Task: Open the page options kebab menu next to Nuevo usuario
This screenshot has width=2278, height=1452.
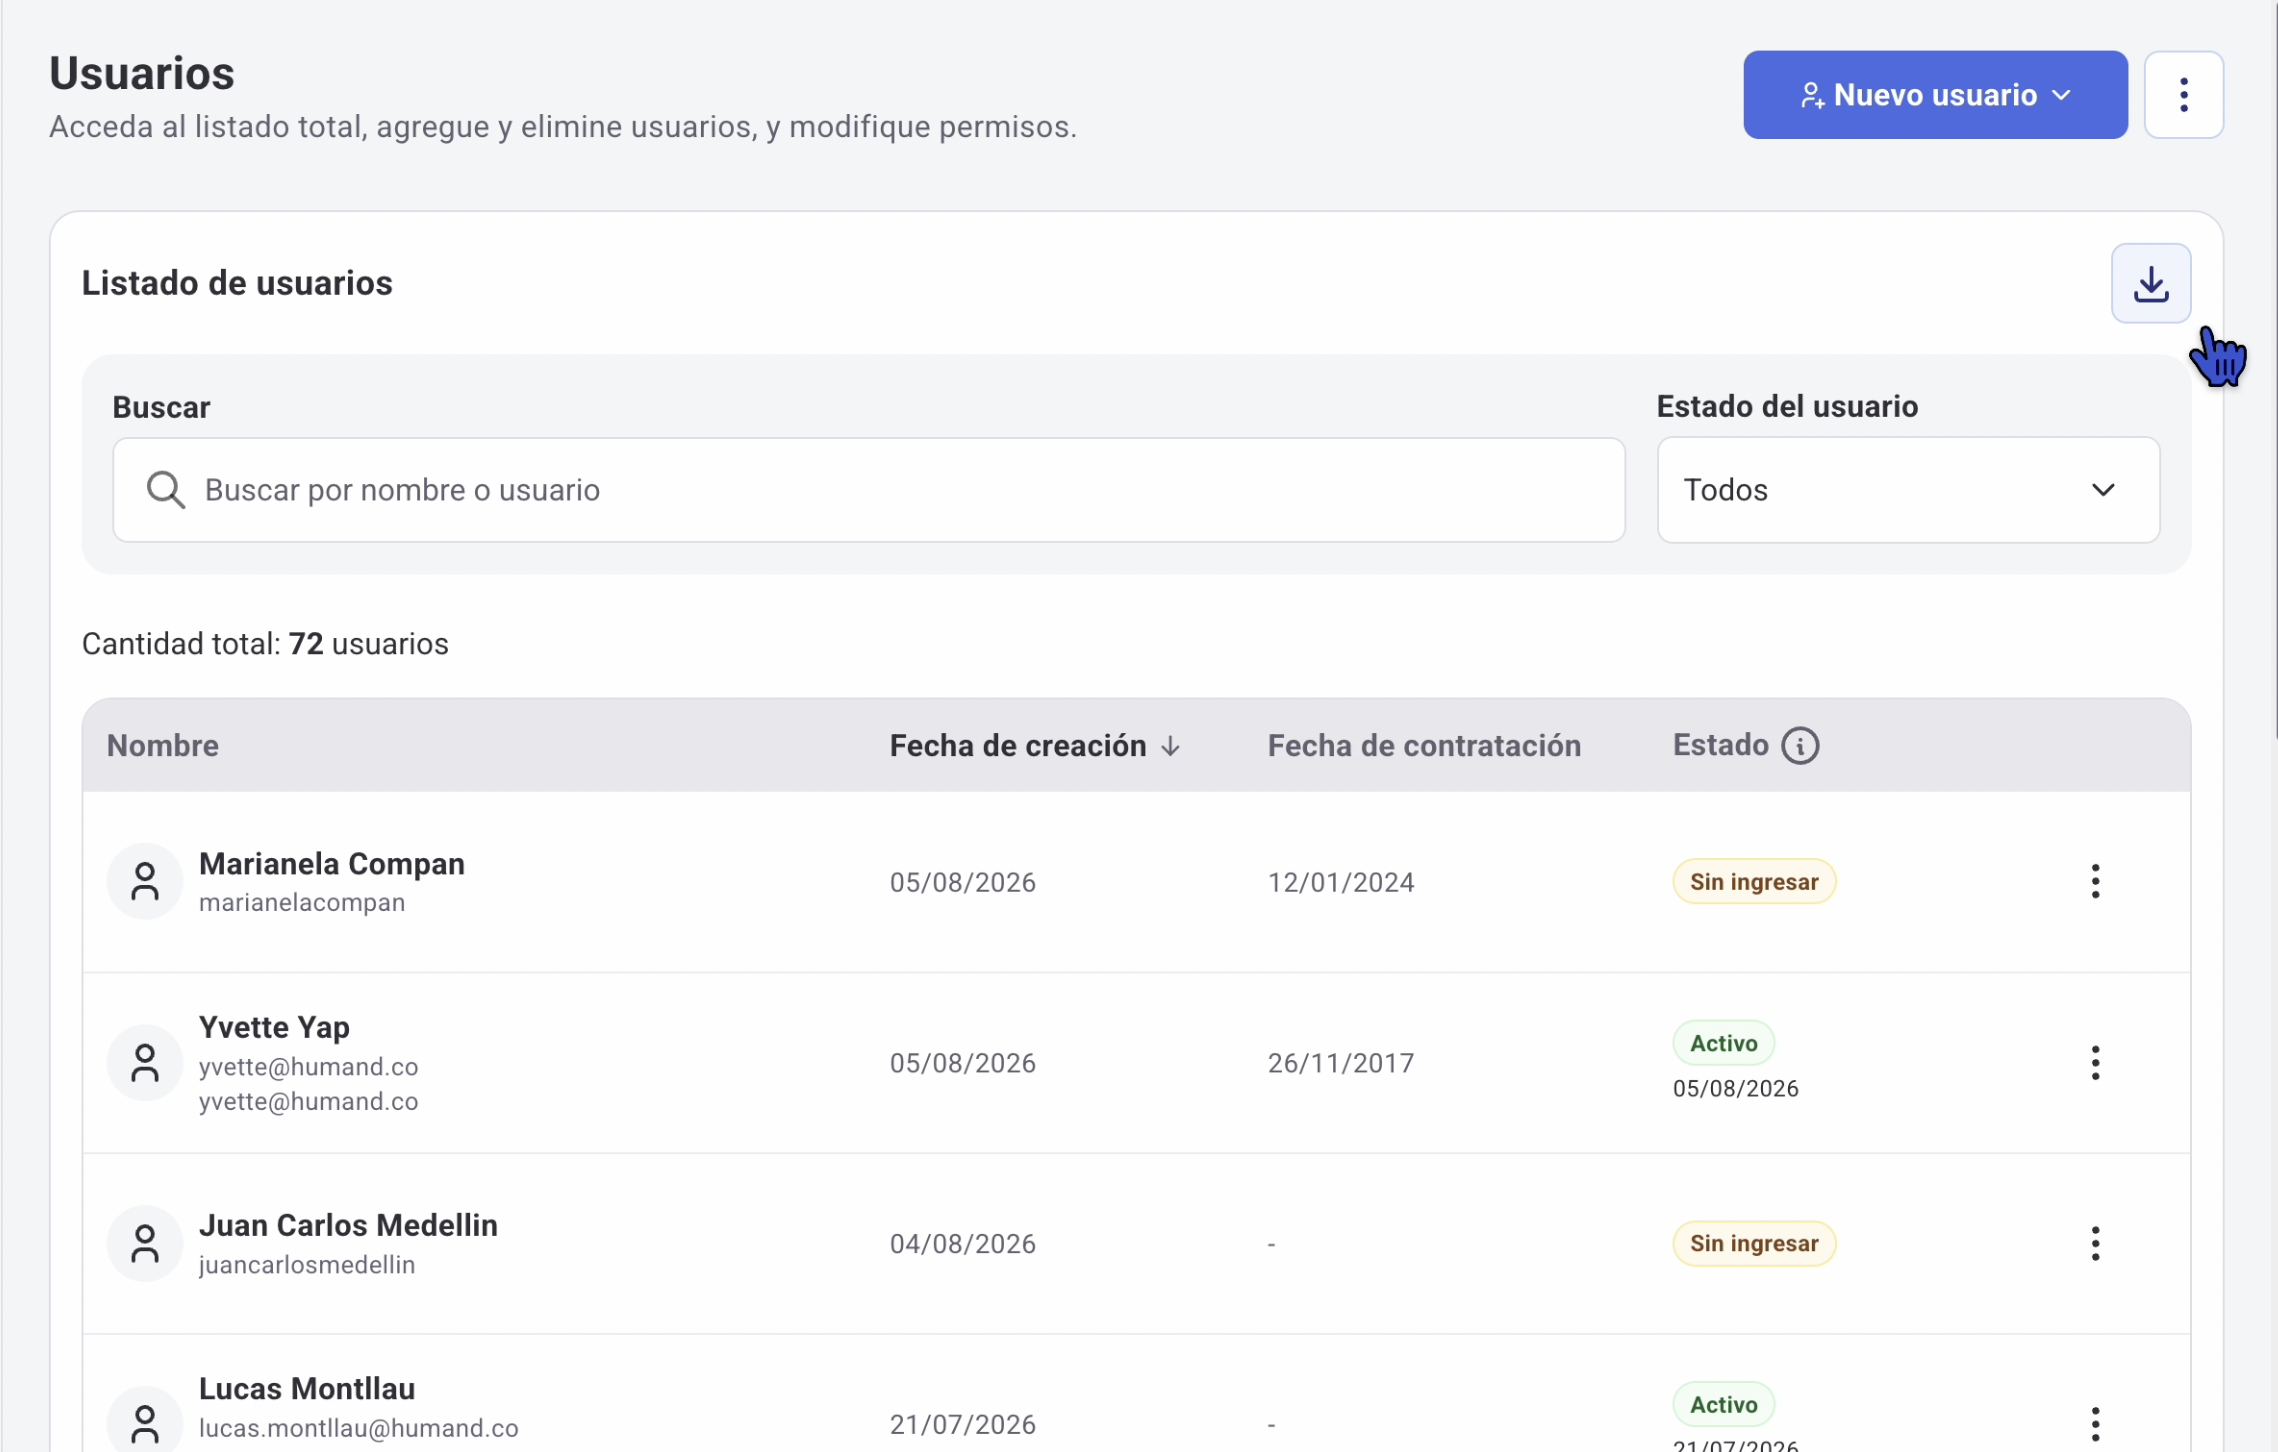Action: [2183, 95]
